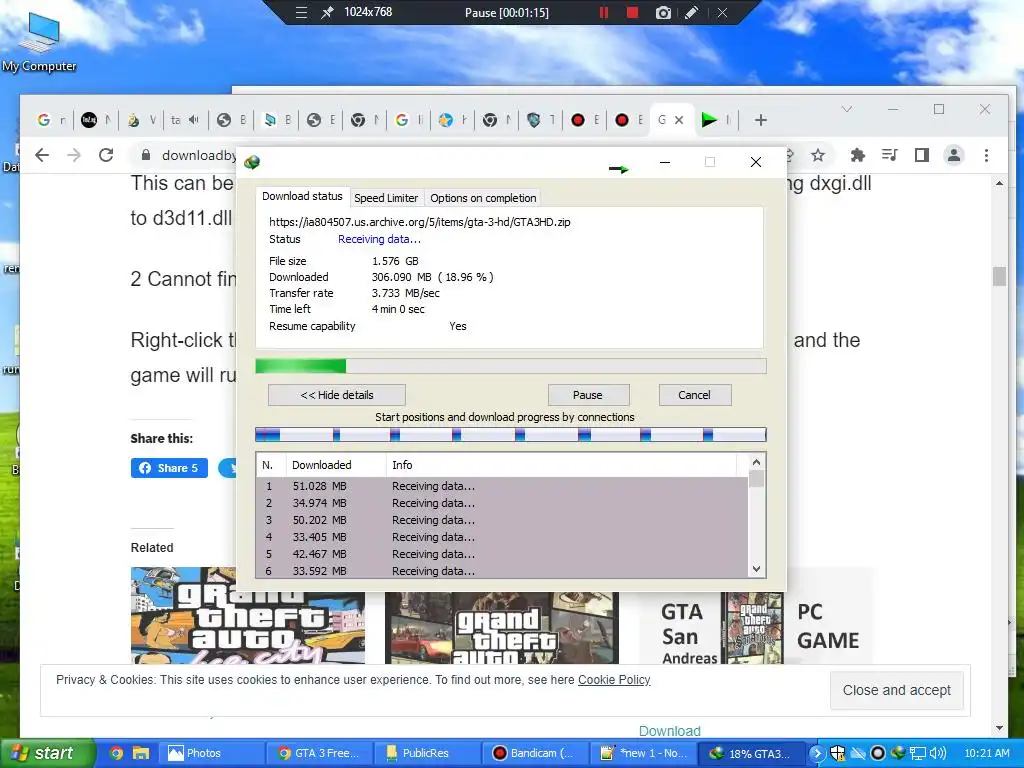Click the Download link at page bottom
The image size is (1024, 768).
click(669, 731)
